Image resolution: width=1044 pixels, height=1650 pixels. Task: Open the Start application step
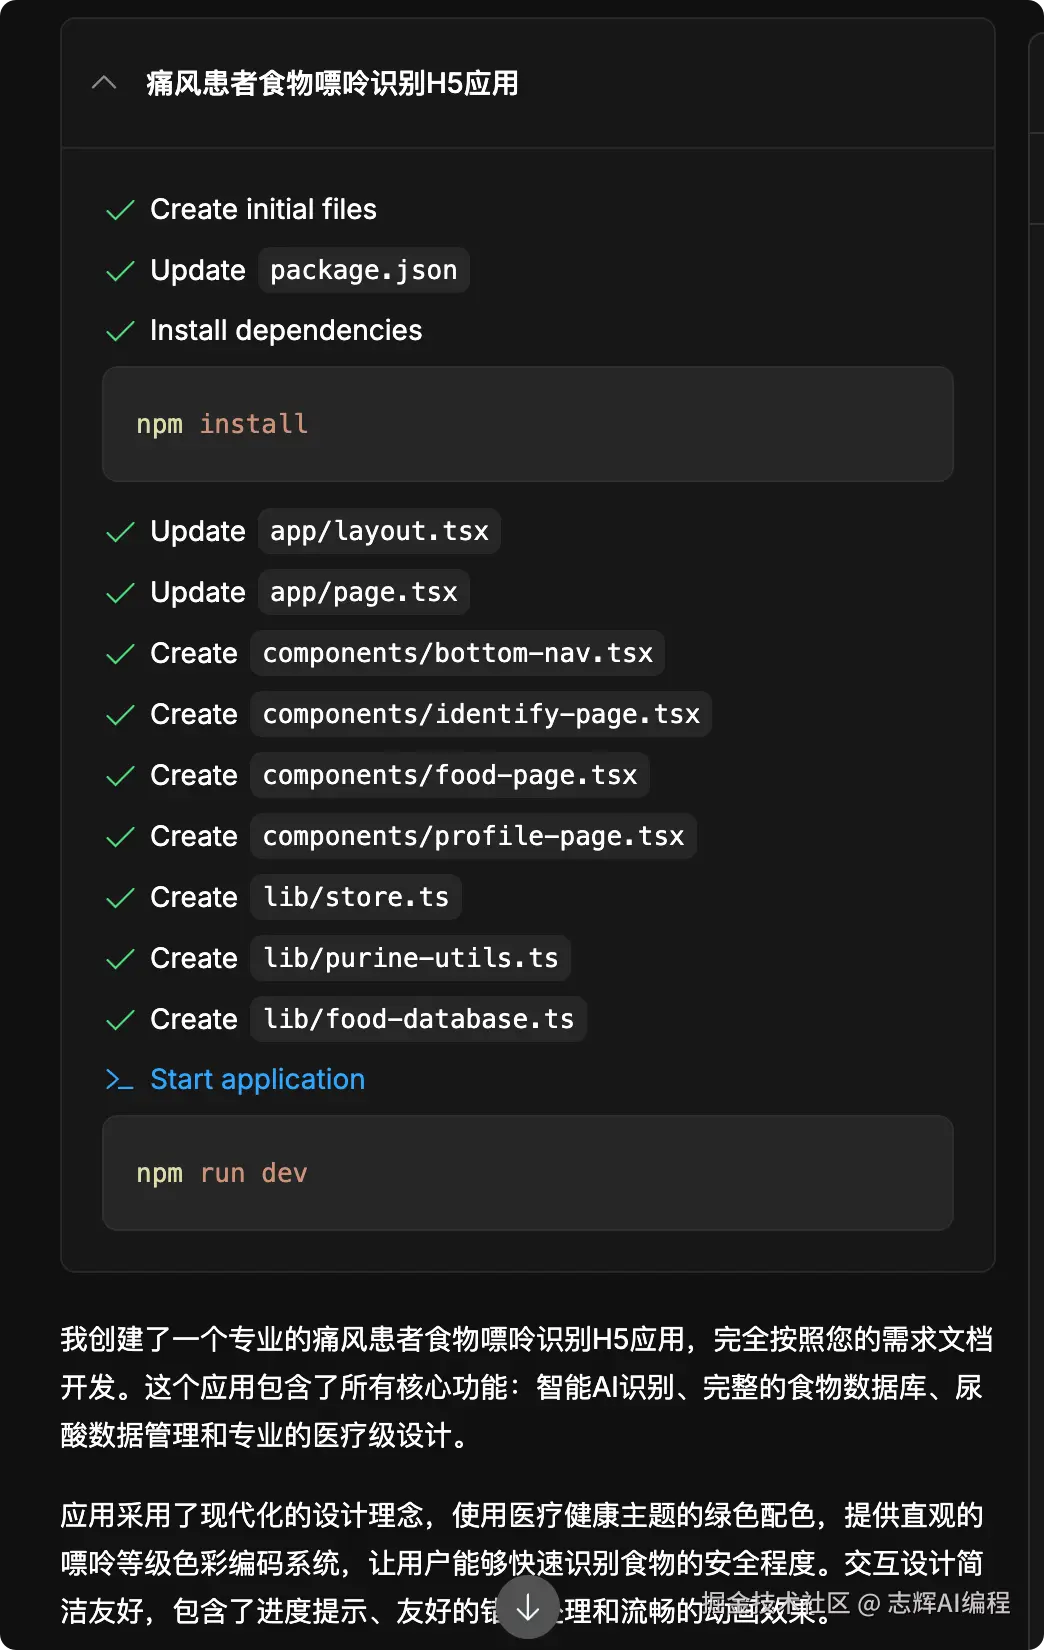tap(257, 1080)
